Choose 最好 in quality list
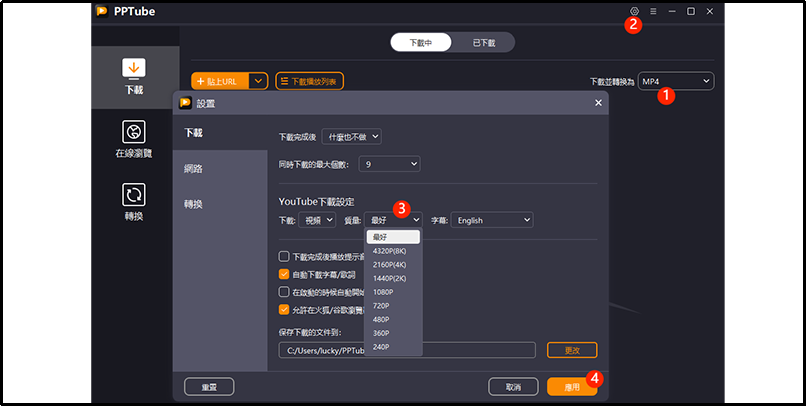This screenshot has height=406, width=806. pyautogui.click(x=393, y=237)
